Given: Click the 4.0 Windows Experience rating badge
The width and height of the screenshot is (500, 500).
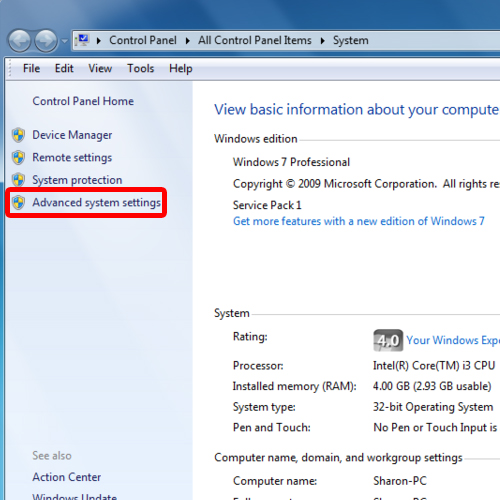Looking at the screenshot, I should (x=388, y=340).
